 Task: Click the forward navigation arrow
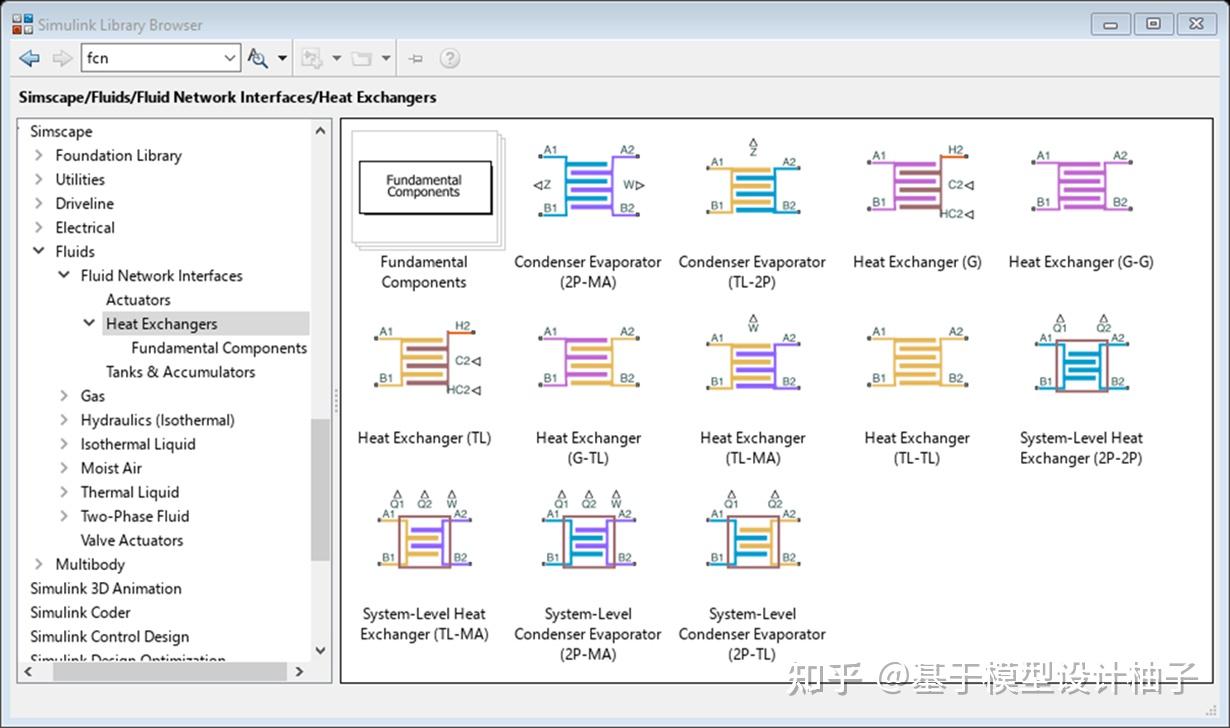[x=60, y=57]
